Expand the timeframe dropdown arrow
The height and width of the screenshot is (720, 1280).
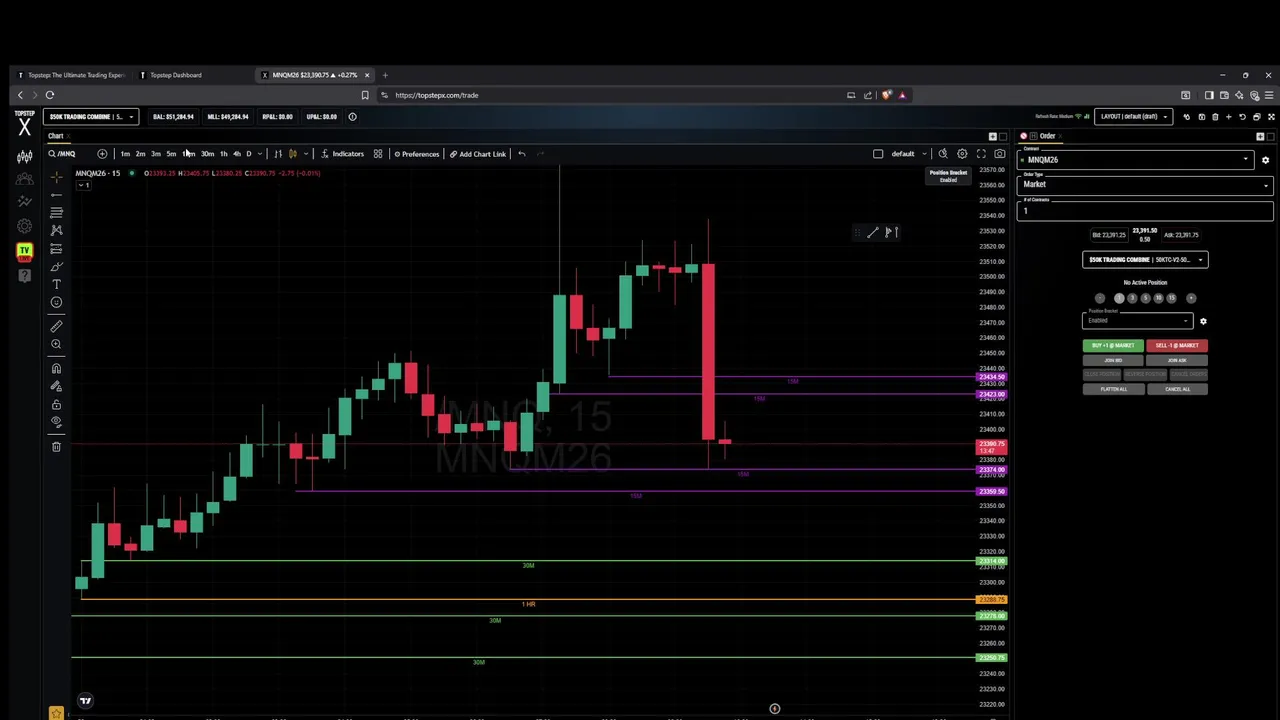point(260,154)
